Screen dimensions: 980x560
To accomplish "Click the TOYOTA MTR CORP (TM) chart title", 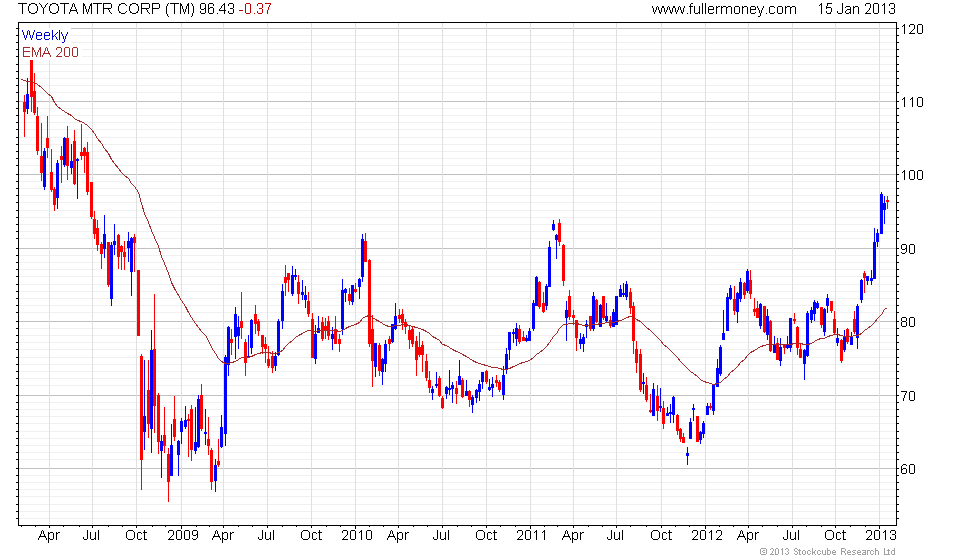I will pyautogui.click(x=106, y=9).
